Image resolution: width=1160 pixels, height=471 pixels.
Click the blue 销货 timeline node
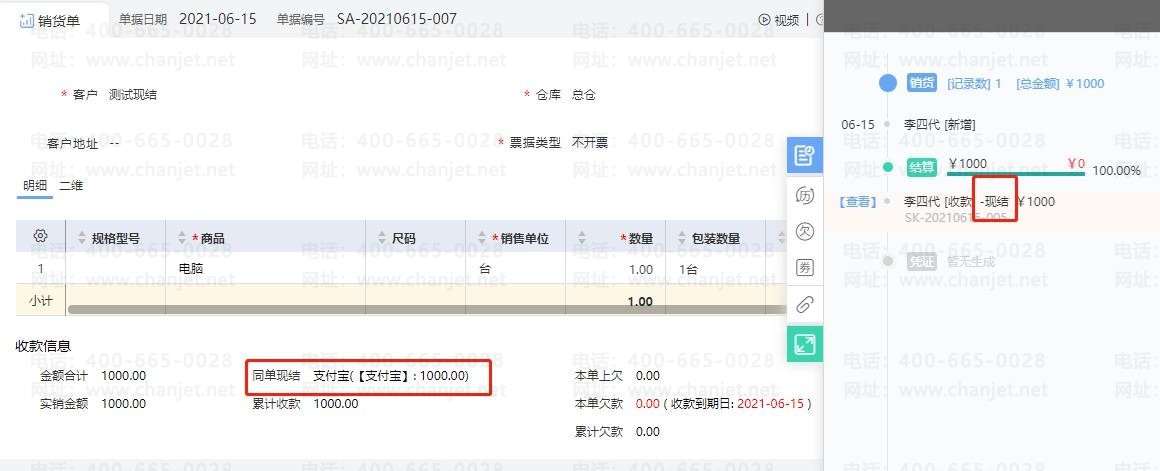click(888, 83)
